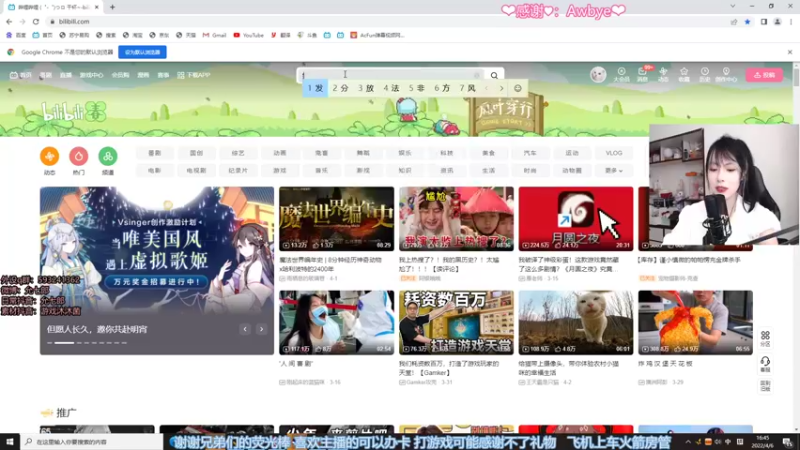Open a new browser tab
This screenshot has width=800, height=450.
112,7
